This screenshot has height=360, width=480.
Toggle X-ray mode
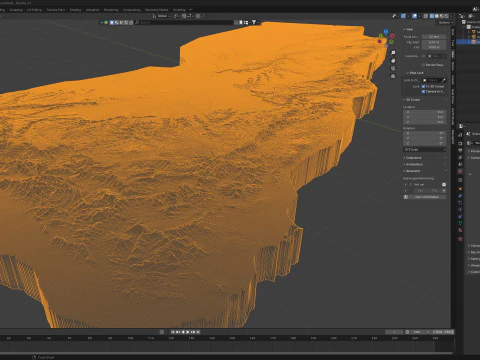pos(426,16)
